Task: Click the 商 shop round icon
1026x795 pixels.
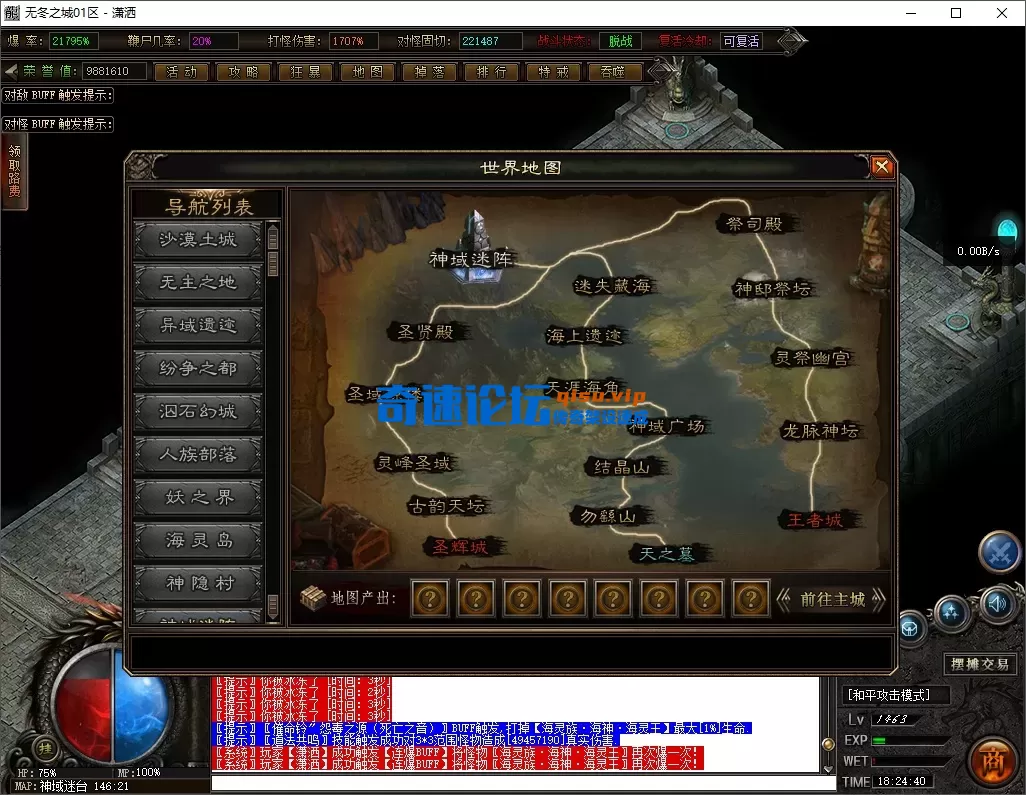Action: [x=992, y=763]
